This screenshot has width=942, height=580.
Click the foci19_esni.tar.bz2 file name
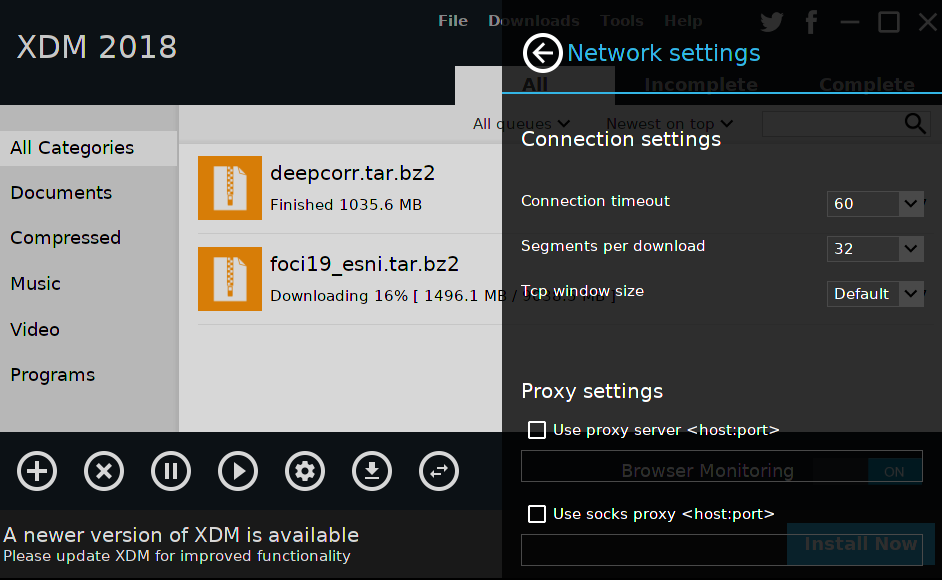(364, 264)
